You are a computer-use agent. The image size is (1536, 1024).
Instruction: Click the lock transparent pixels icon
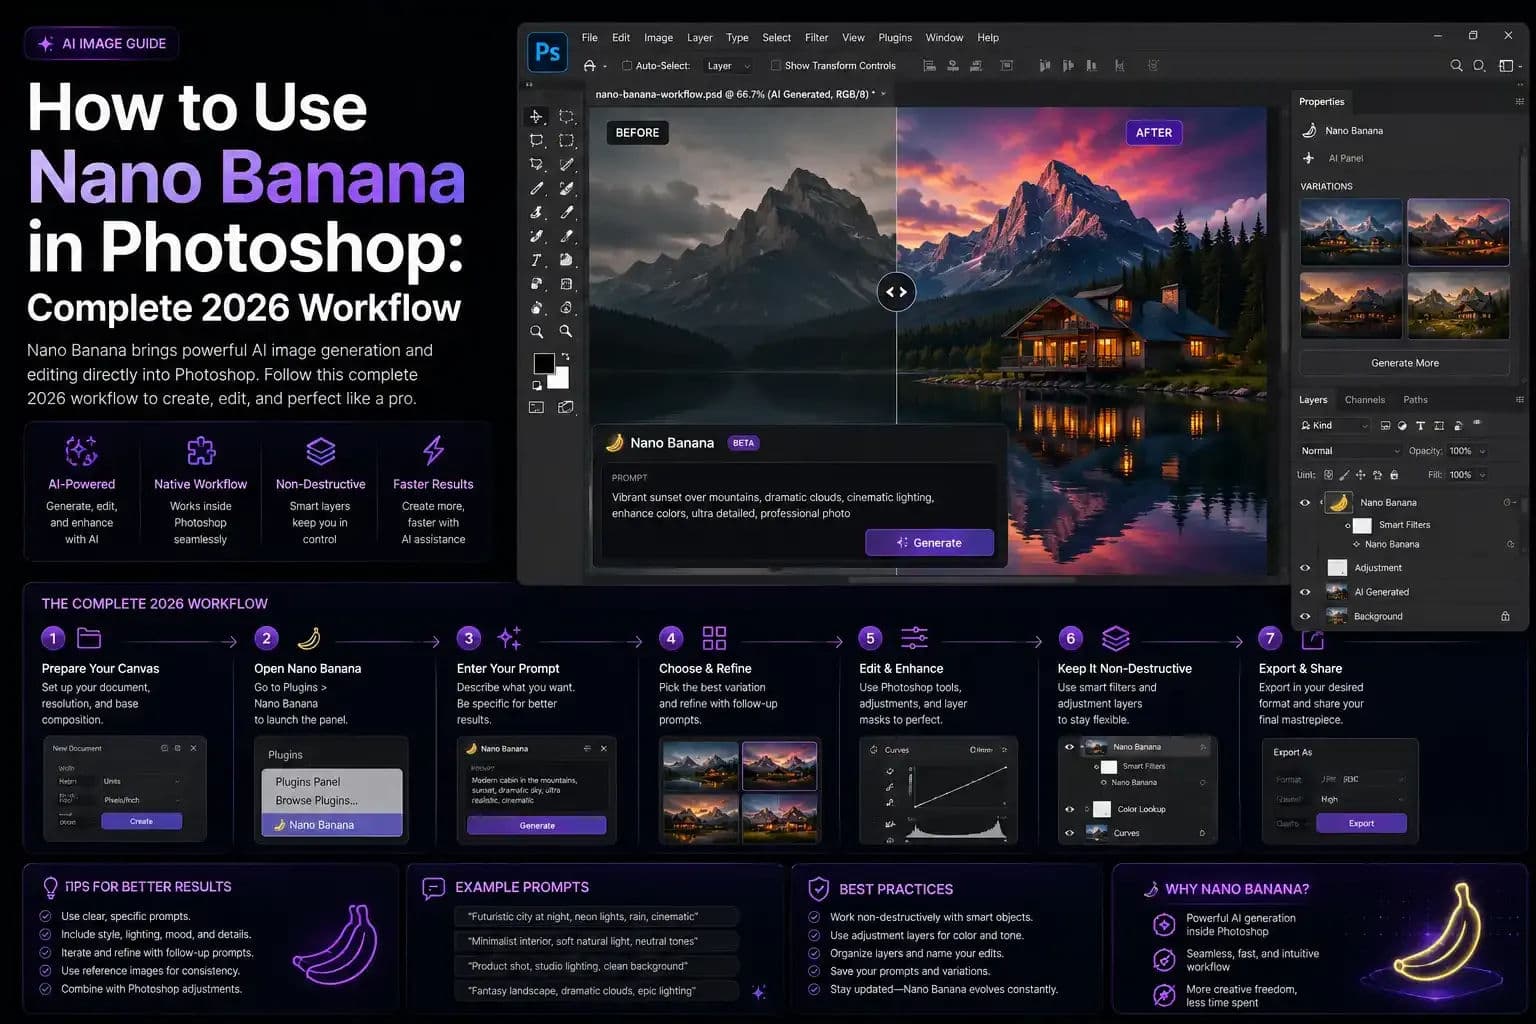coord(1328,475)
